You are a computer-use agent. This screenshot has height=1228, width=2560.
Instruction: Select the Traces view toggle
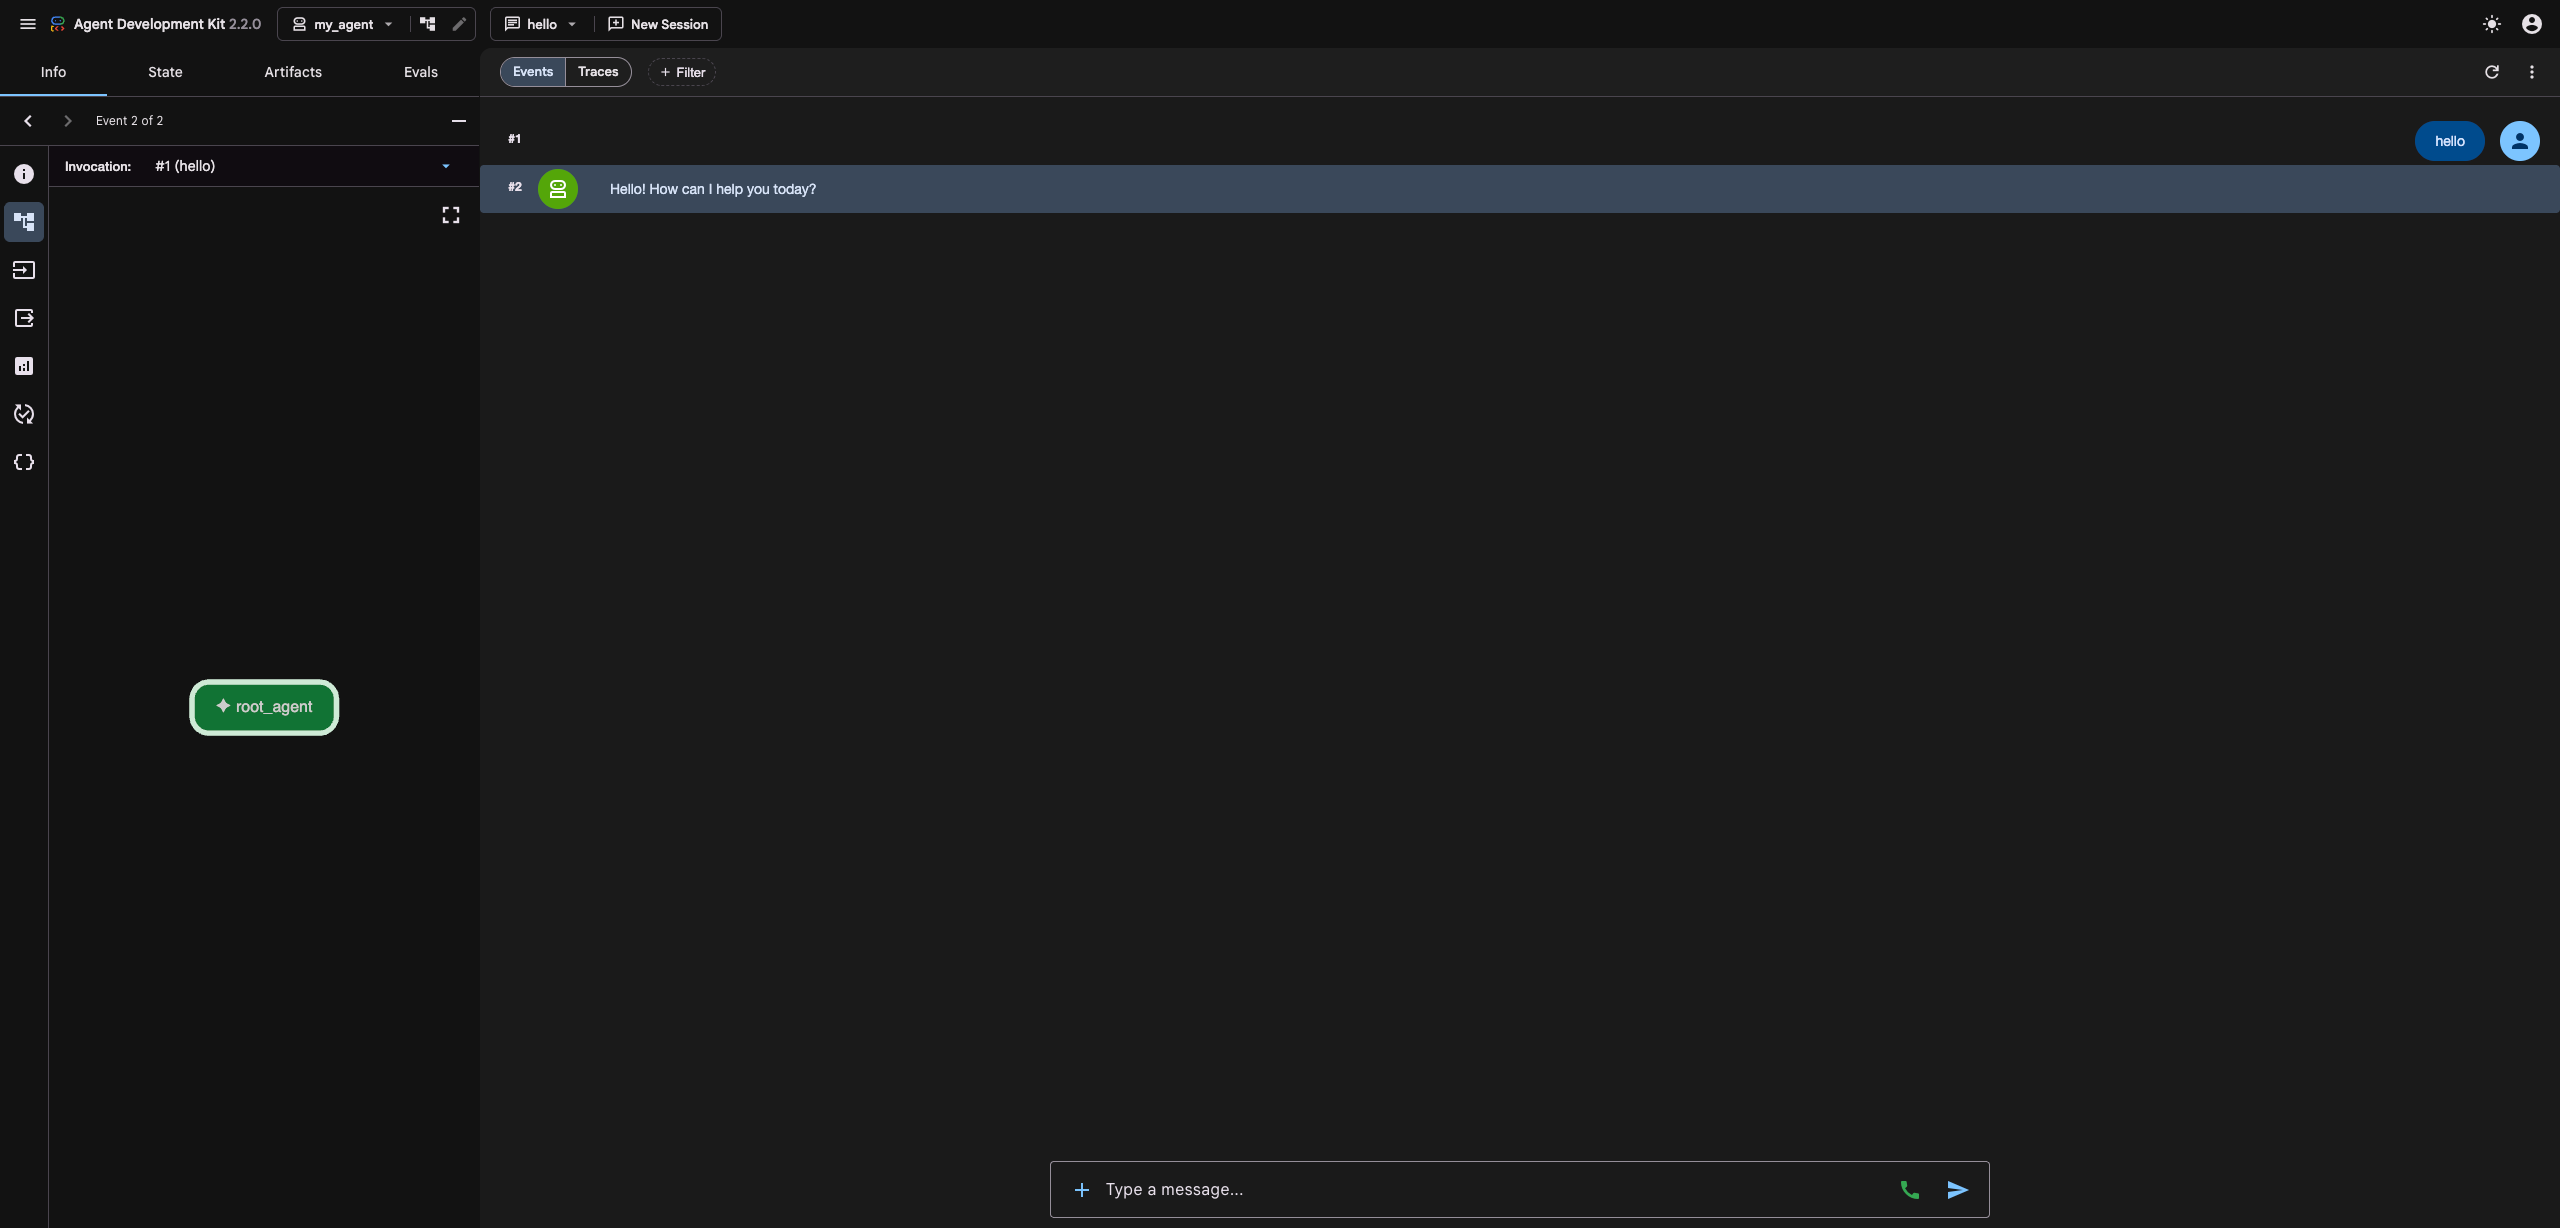click(598, 72)
